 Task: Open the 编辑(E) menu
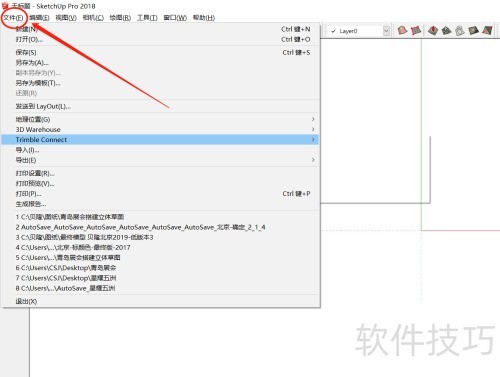coord(39,18)
